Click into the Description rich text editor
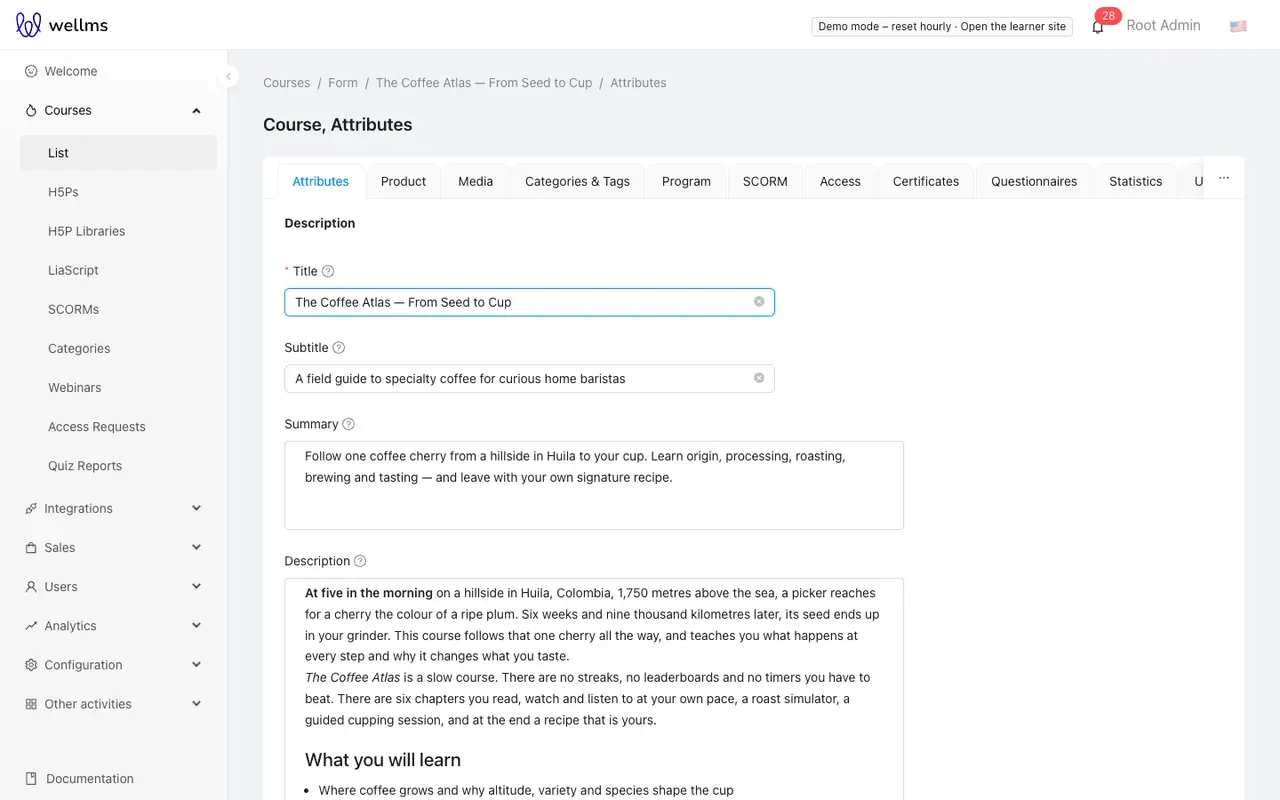 pyautogui.click(x=594, y=689)
